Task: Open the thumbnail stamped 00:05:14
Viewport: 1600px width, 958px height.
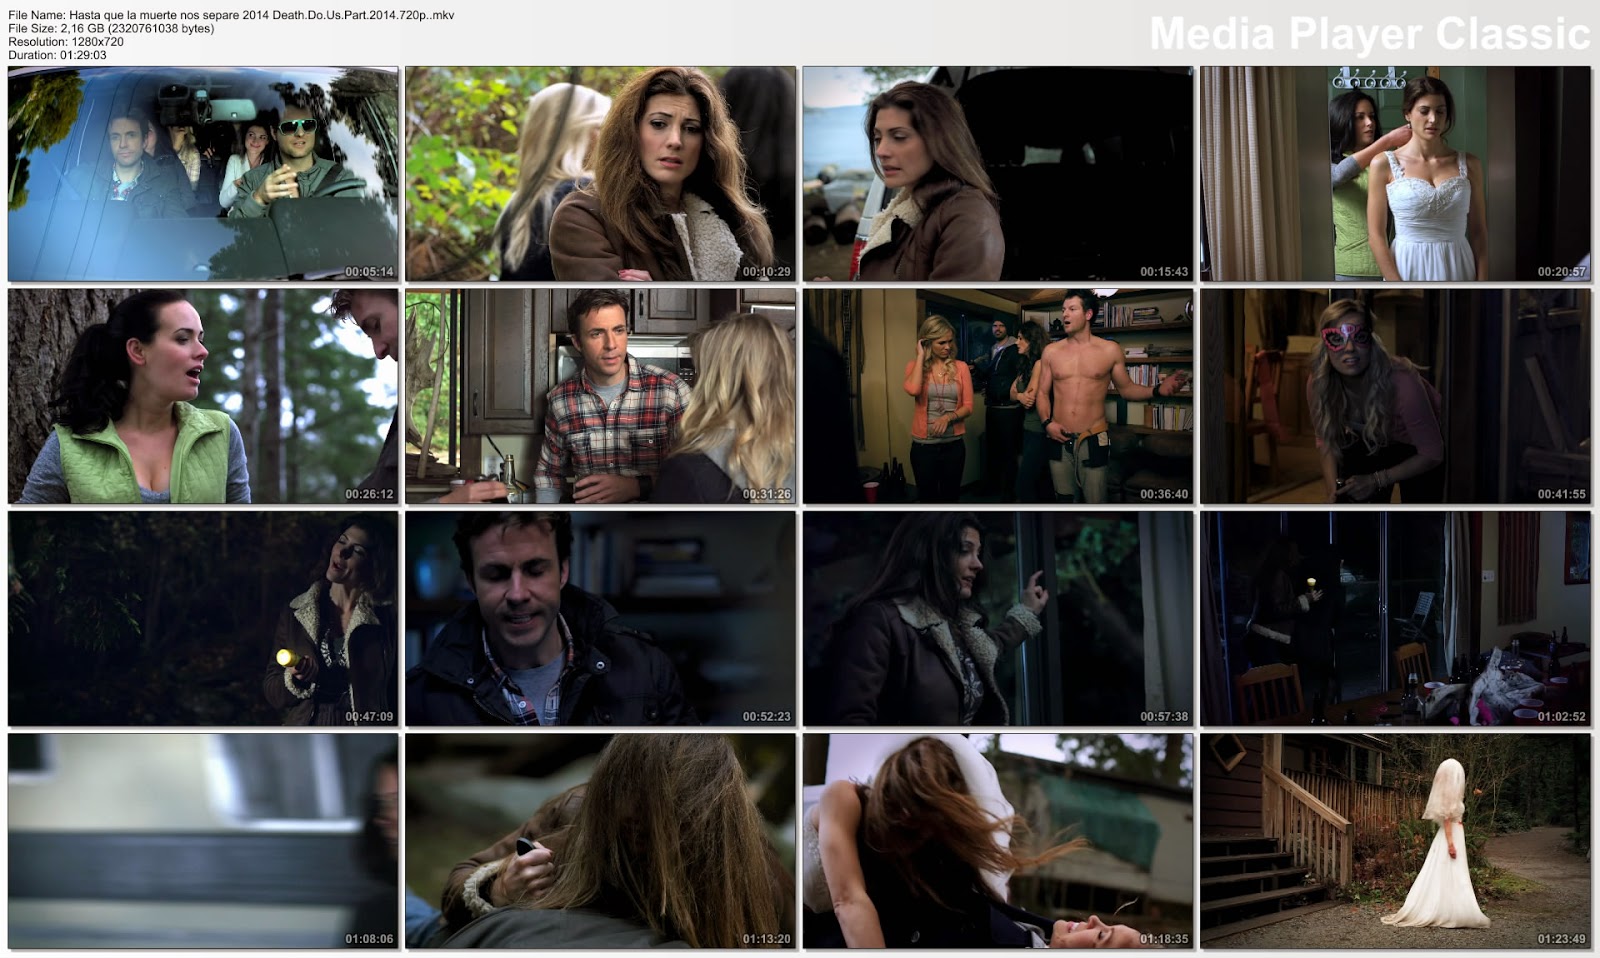Action: pos(203,174)
